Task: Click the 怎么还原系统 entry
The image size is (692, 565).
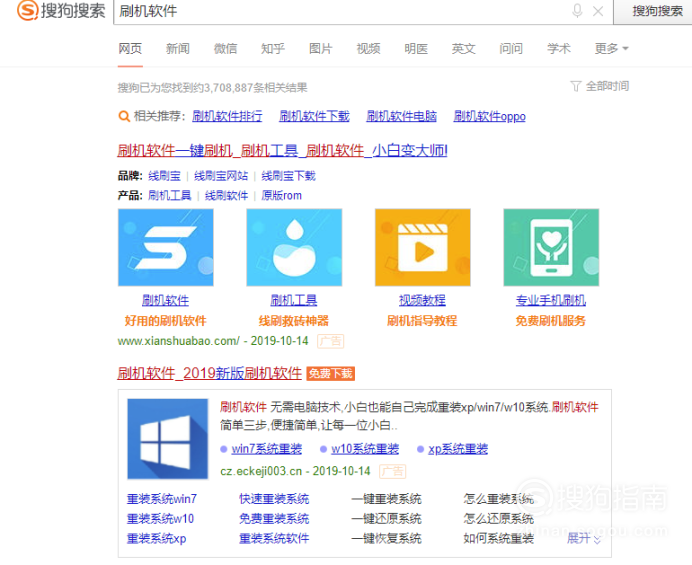Action: tap(499, 519)
